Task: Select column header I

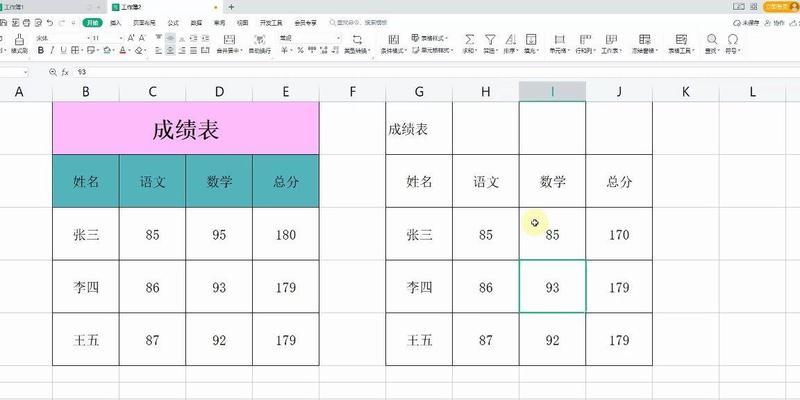Action: pyautogui.click(x=552, y=91)
